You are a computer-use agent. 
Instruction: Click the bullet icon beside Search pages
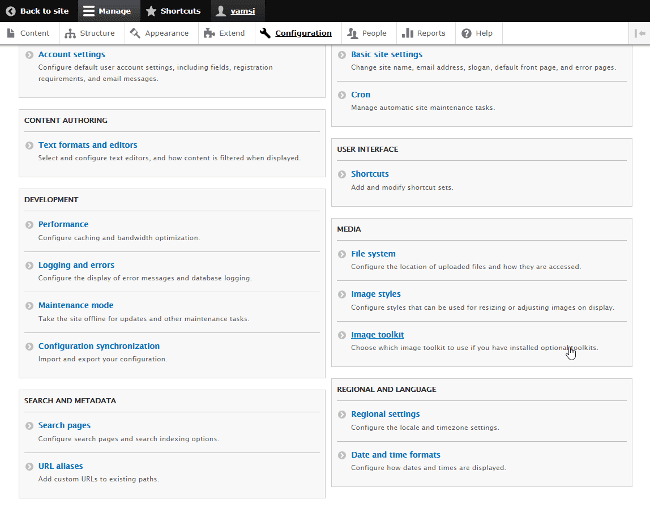click(x=29, y=426)
